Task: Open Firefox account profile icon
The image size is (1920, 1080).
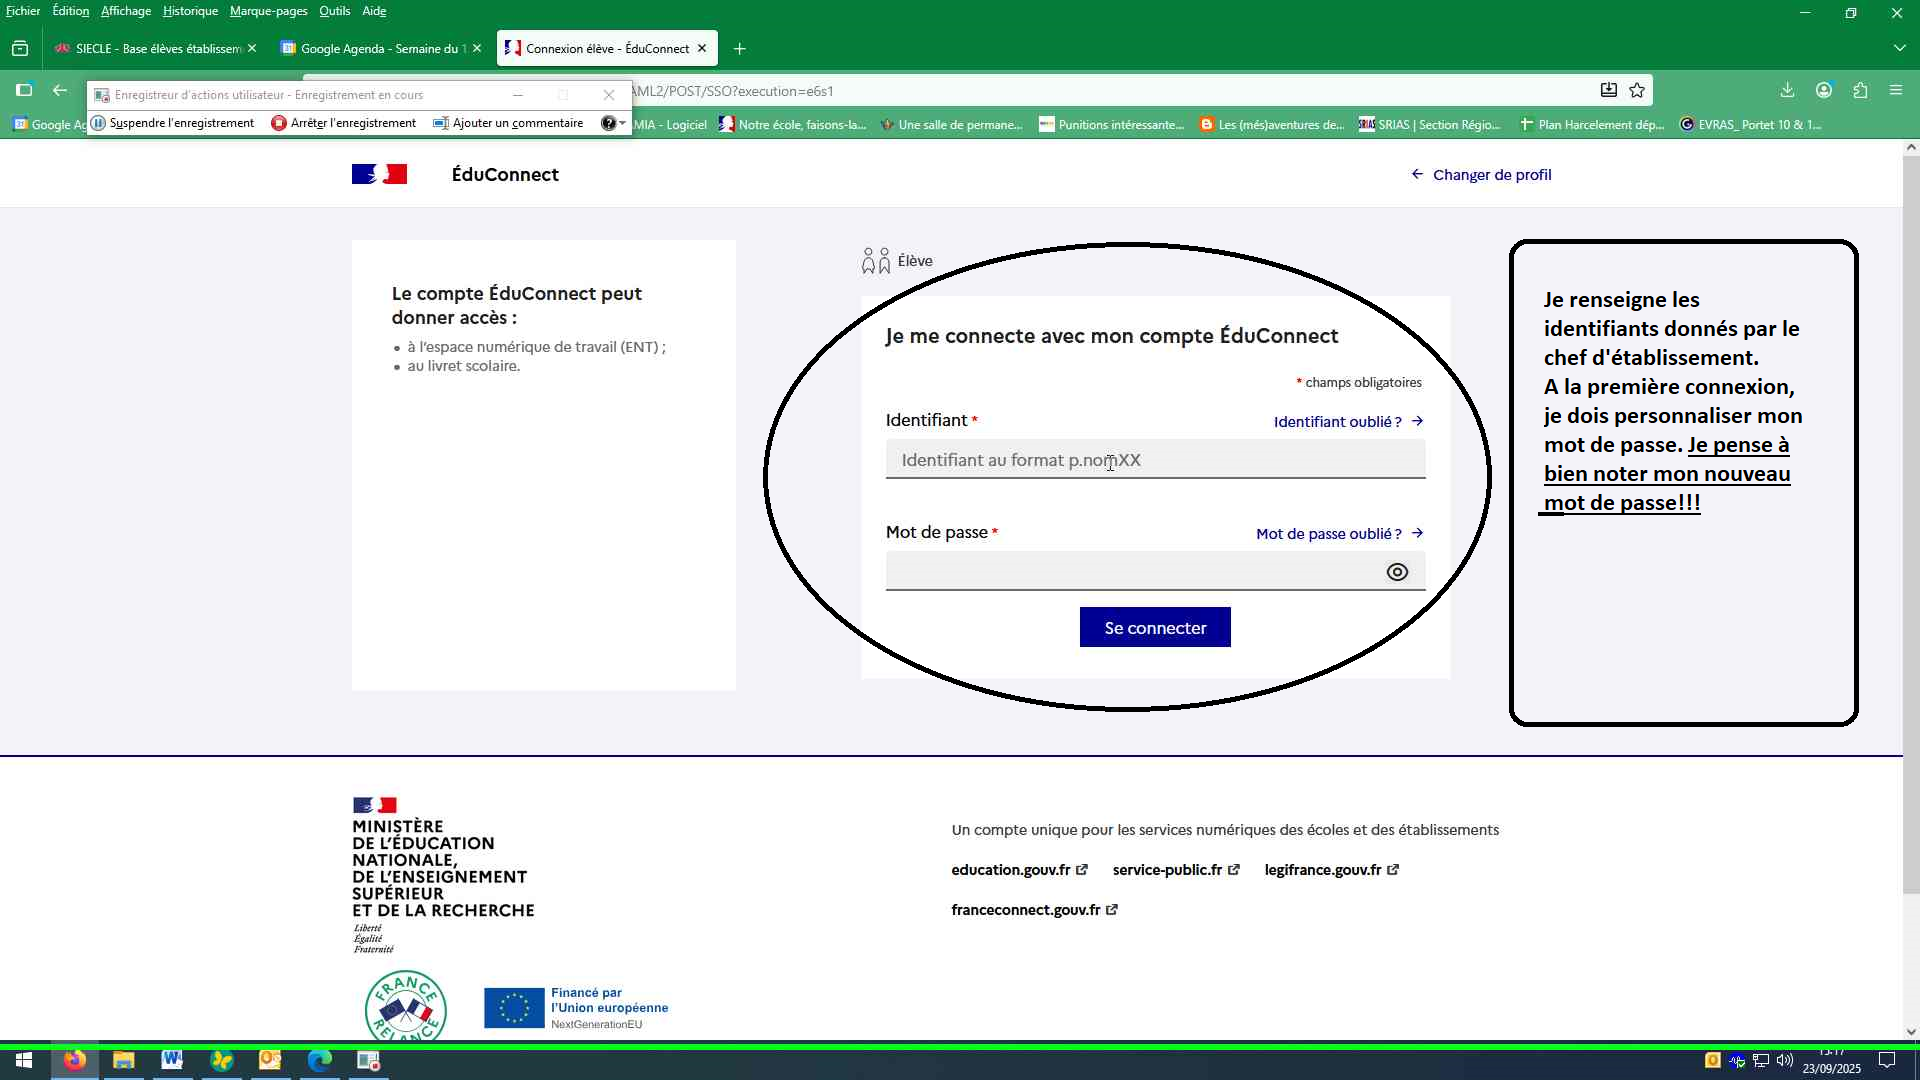Action: pos(1824,91)
